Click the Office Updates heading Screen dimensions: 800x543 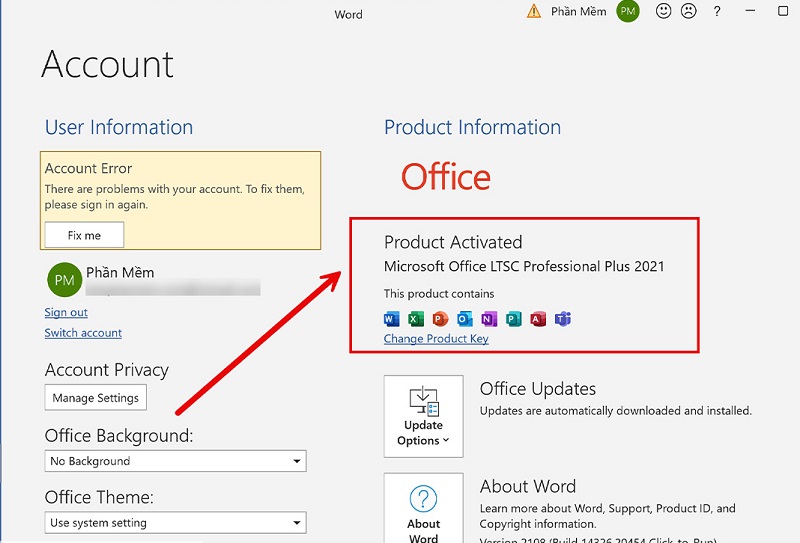click(x=538, y=389)
